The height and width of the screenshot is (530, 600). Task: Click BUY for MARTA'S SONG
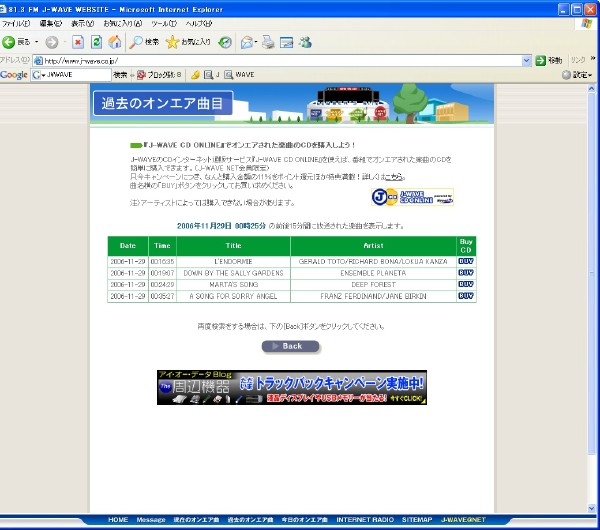(x=465, y=284)
